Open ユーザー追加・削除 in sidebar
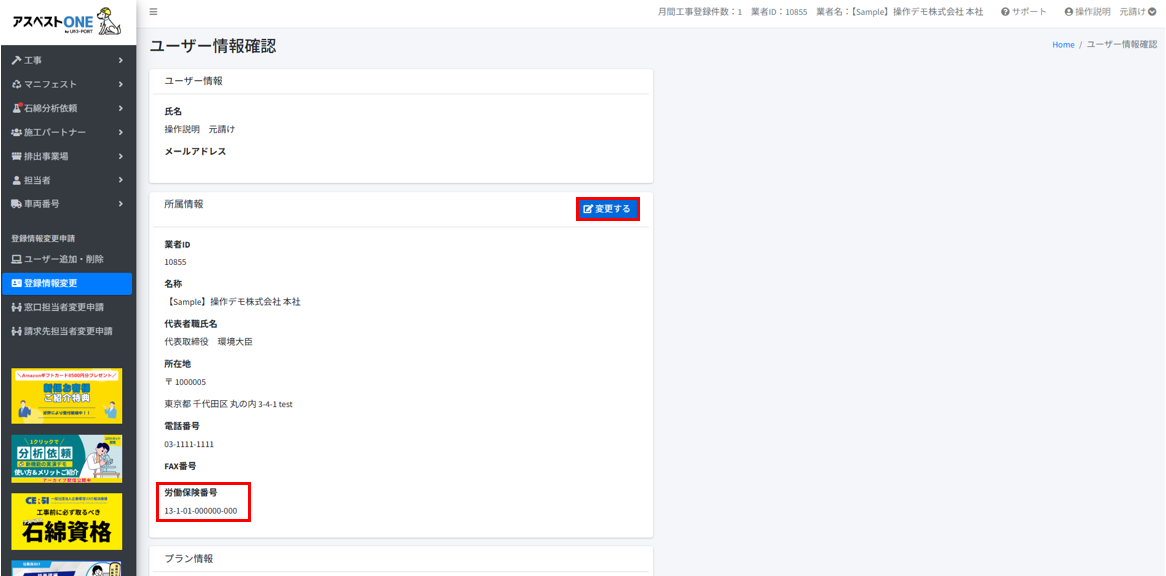The image size is (1166, 576). click(63, 259)
